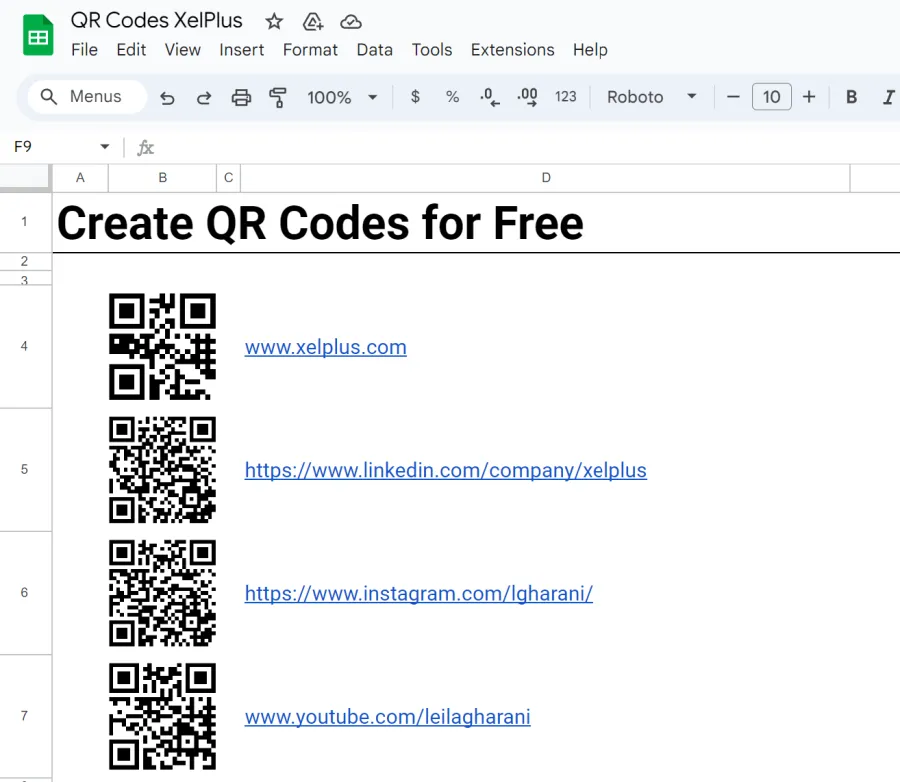The width and height of the screenshot is (900, 782).
Task: Increase font size with plus button
Action: [x=809, y=97]
